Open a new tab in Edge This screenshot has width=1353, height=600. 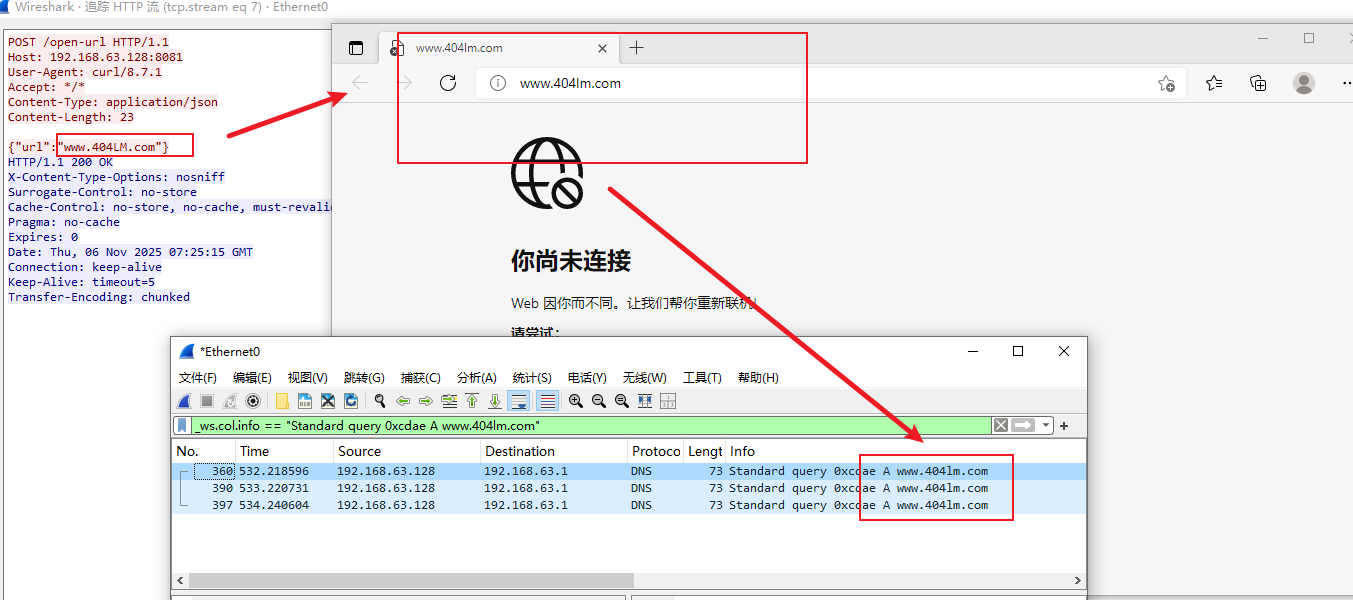click(x=637, y=48)
